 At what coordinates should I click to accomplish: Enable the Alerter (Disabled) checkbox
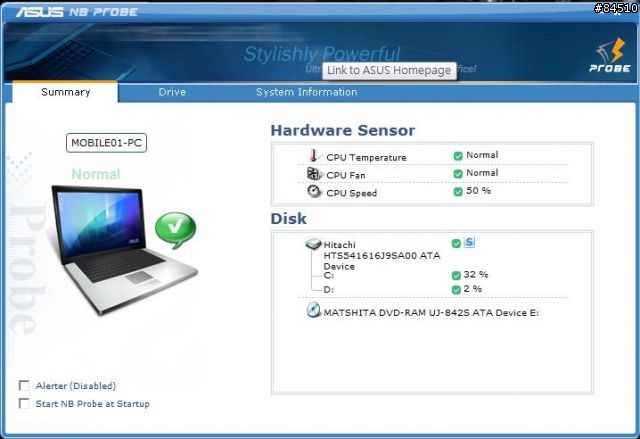24,386
